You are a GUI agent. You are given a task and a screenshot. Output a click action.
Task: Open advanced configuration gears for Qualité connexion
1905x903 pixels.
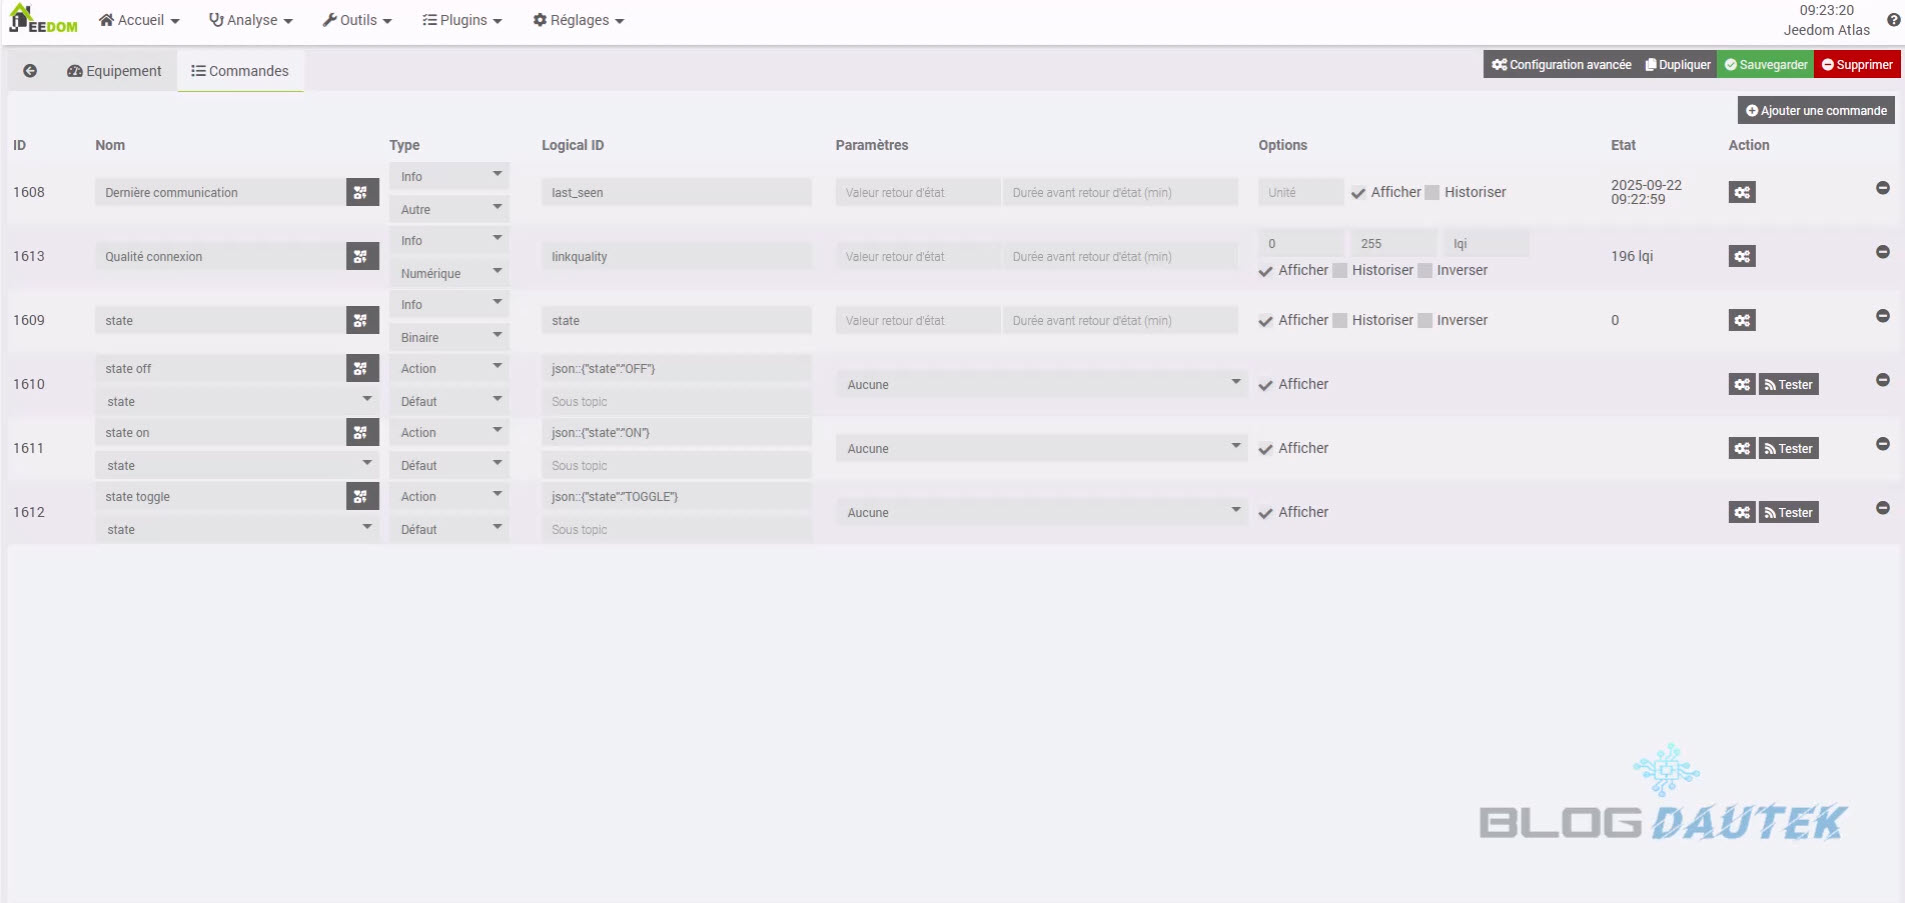[x=1741, y=257]
